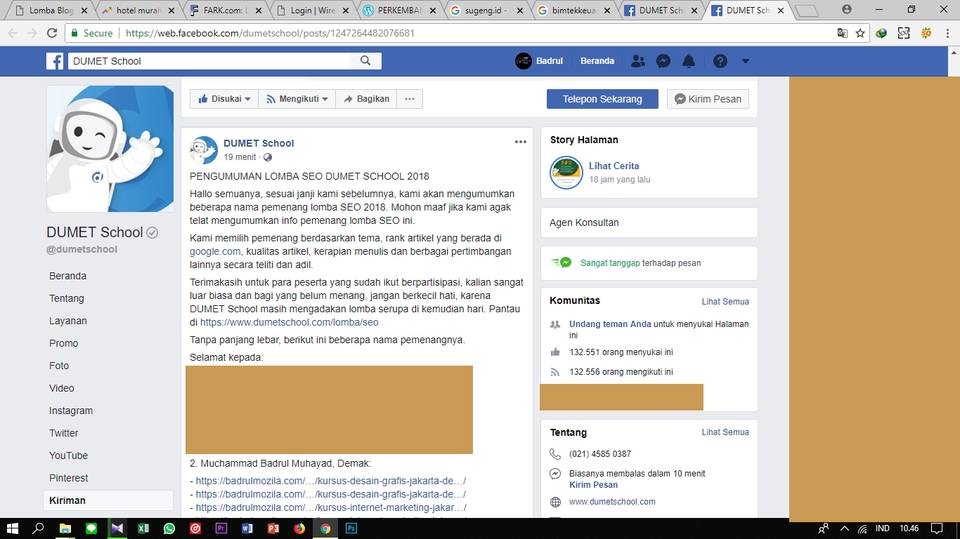Click the Chrome translate page icon
This screenshot has width=960, height=539.
click(842, 33)
